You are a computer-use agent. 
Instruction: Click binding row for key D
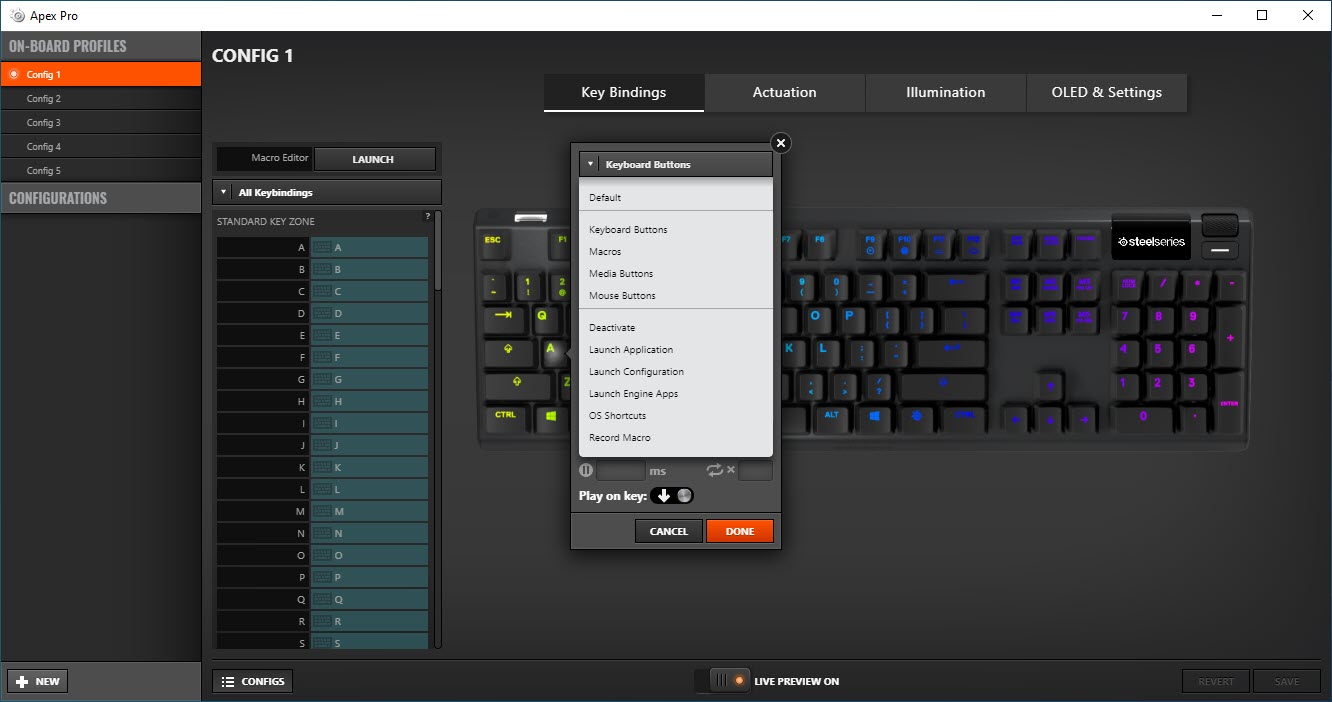pos(322,313)
